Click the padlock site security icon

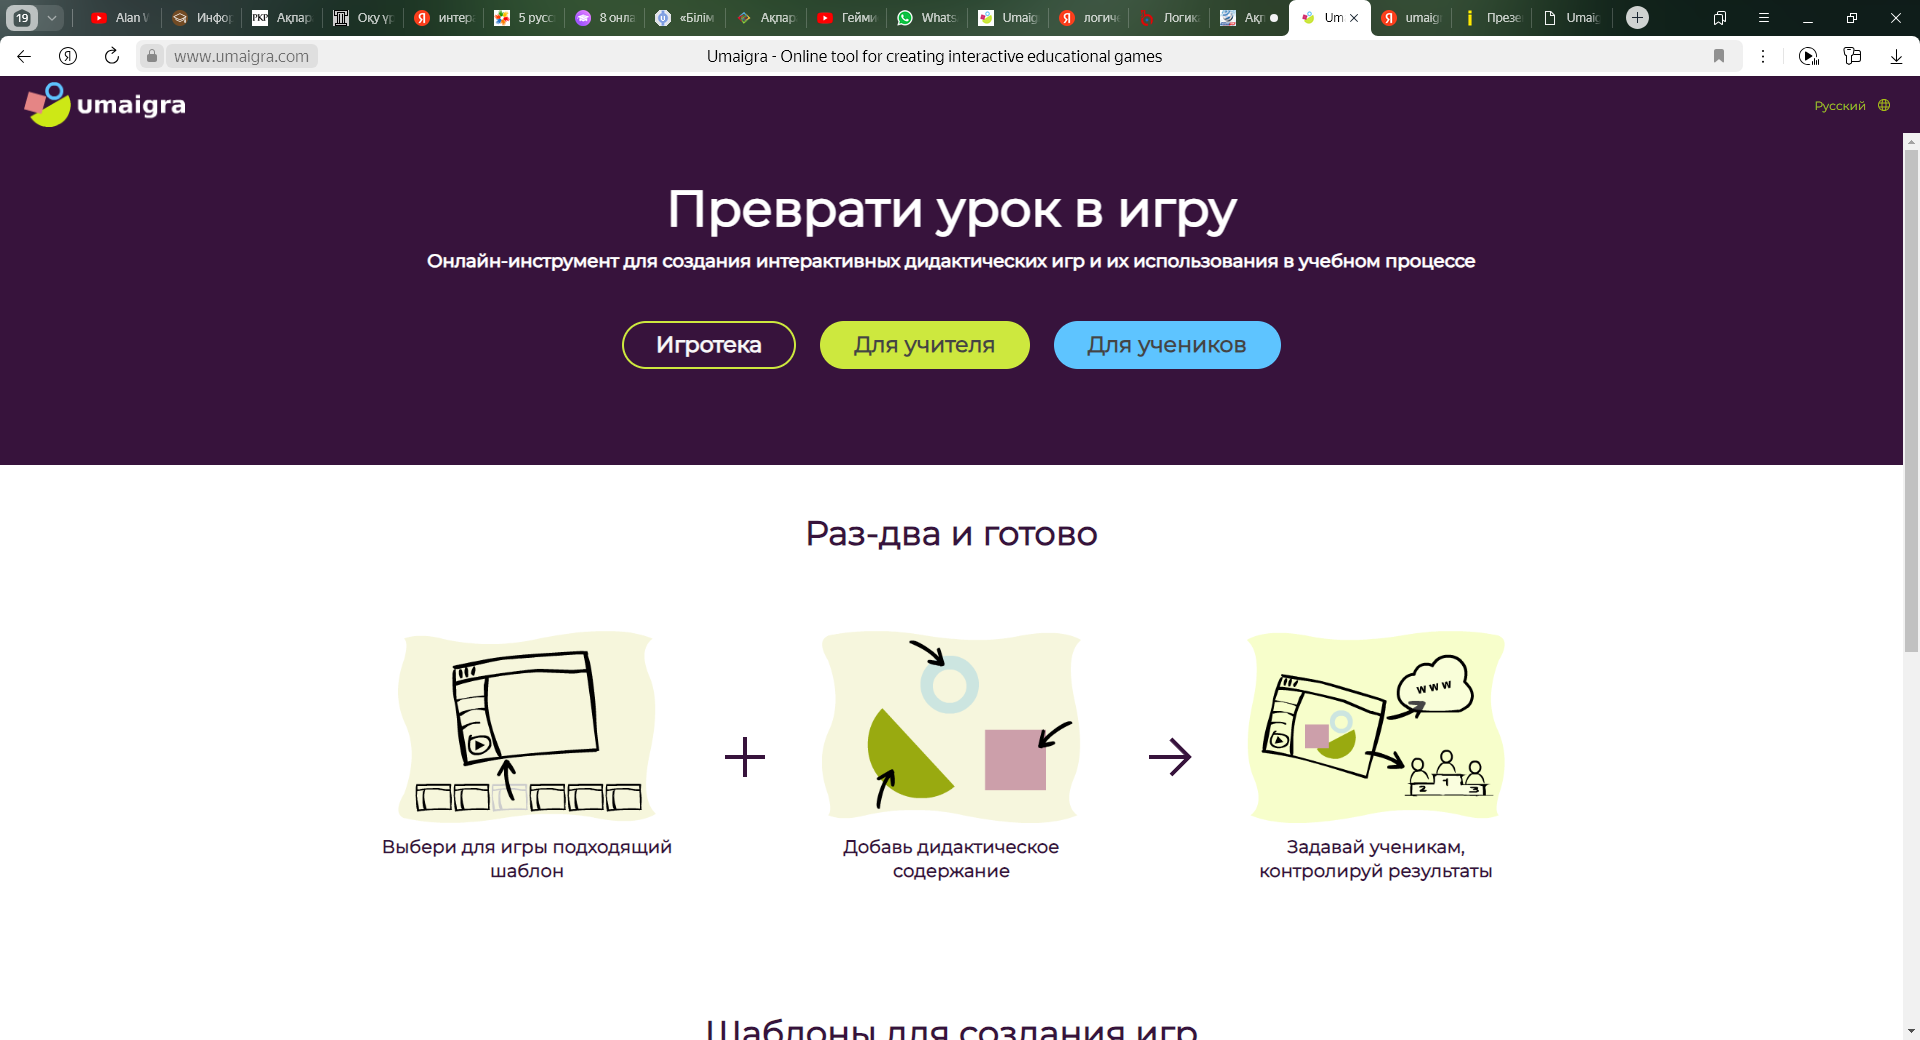click(x=152, y=56)
